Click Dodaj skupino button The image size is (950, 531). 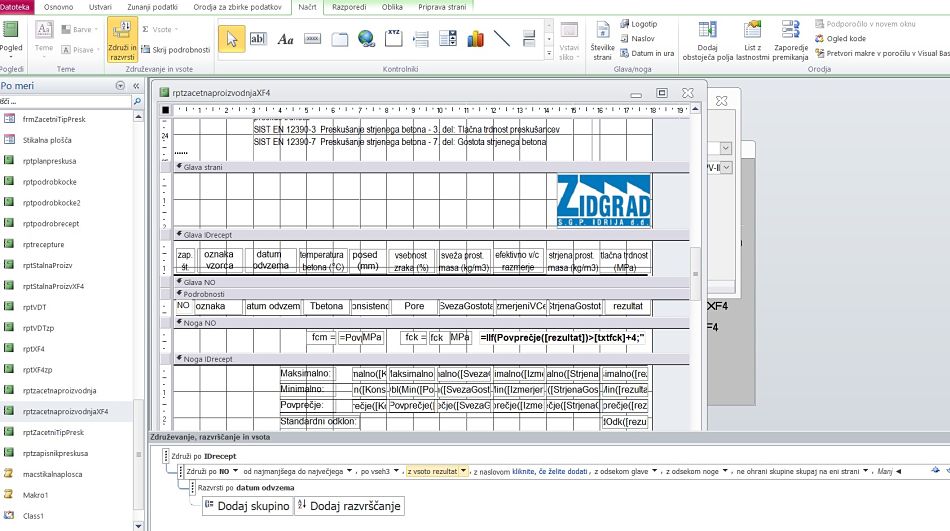[247, 506]
